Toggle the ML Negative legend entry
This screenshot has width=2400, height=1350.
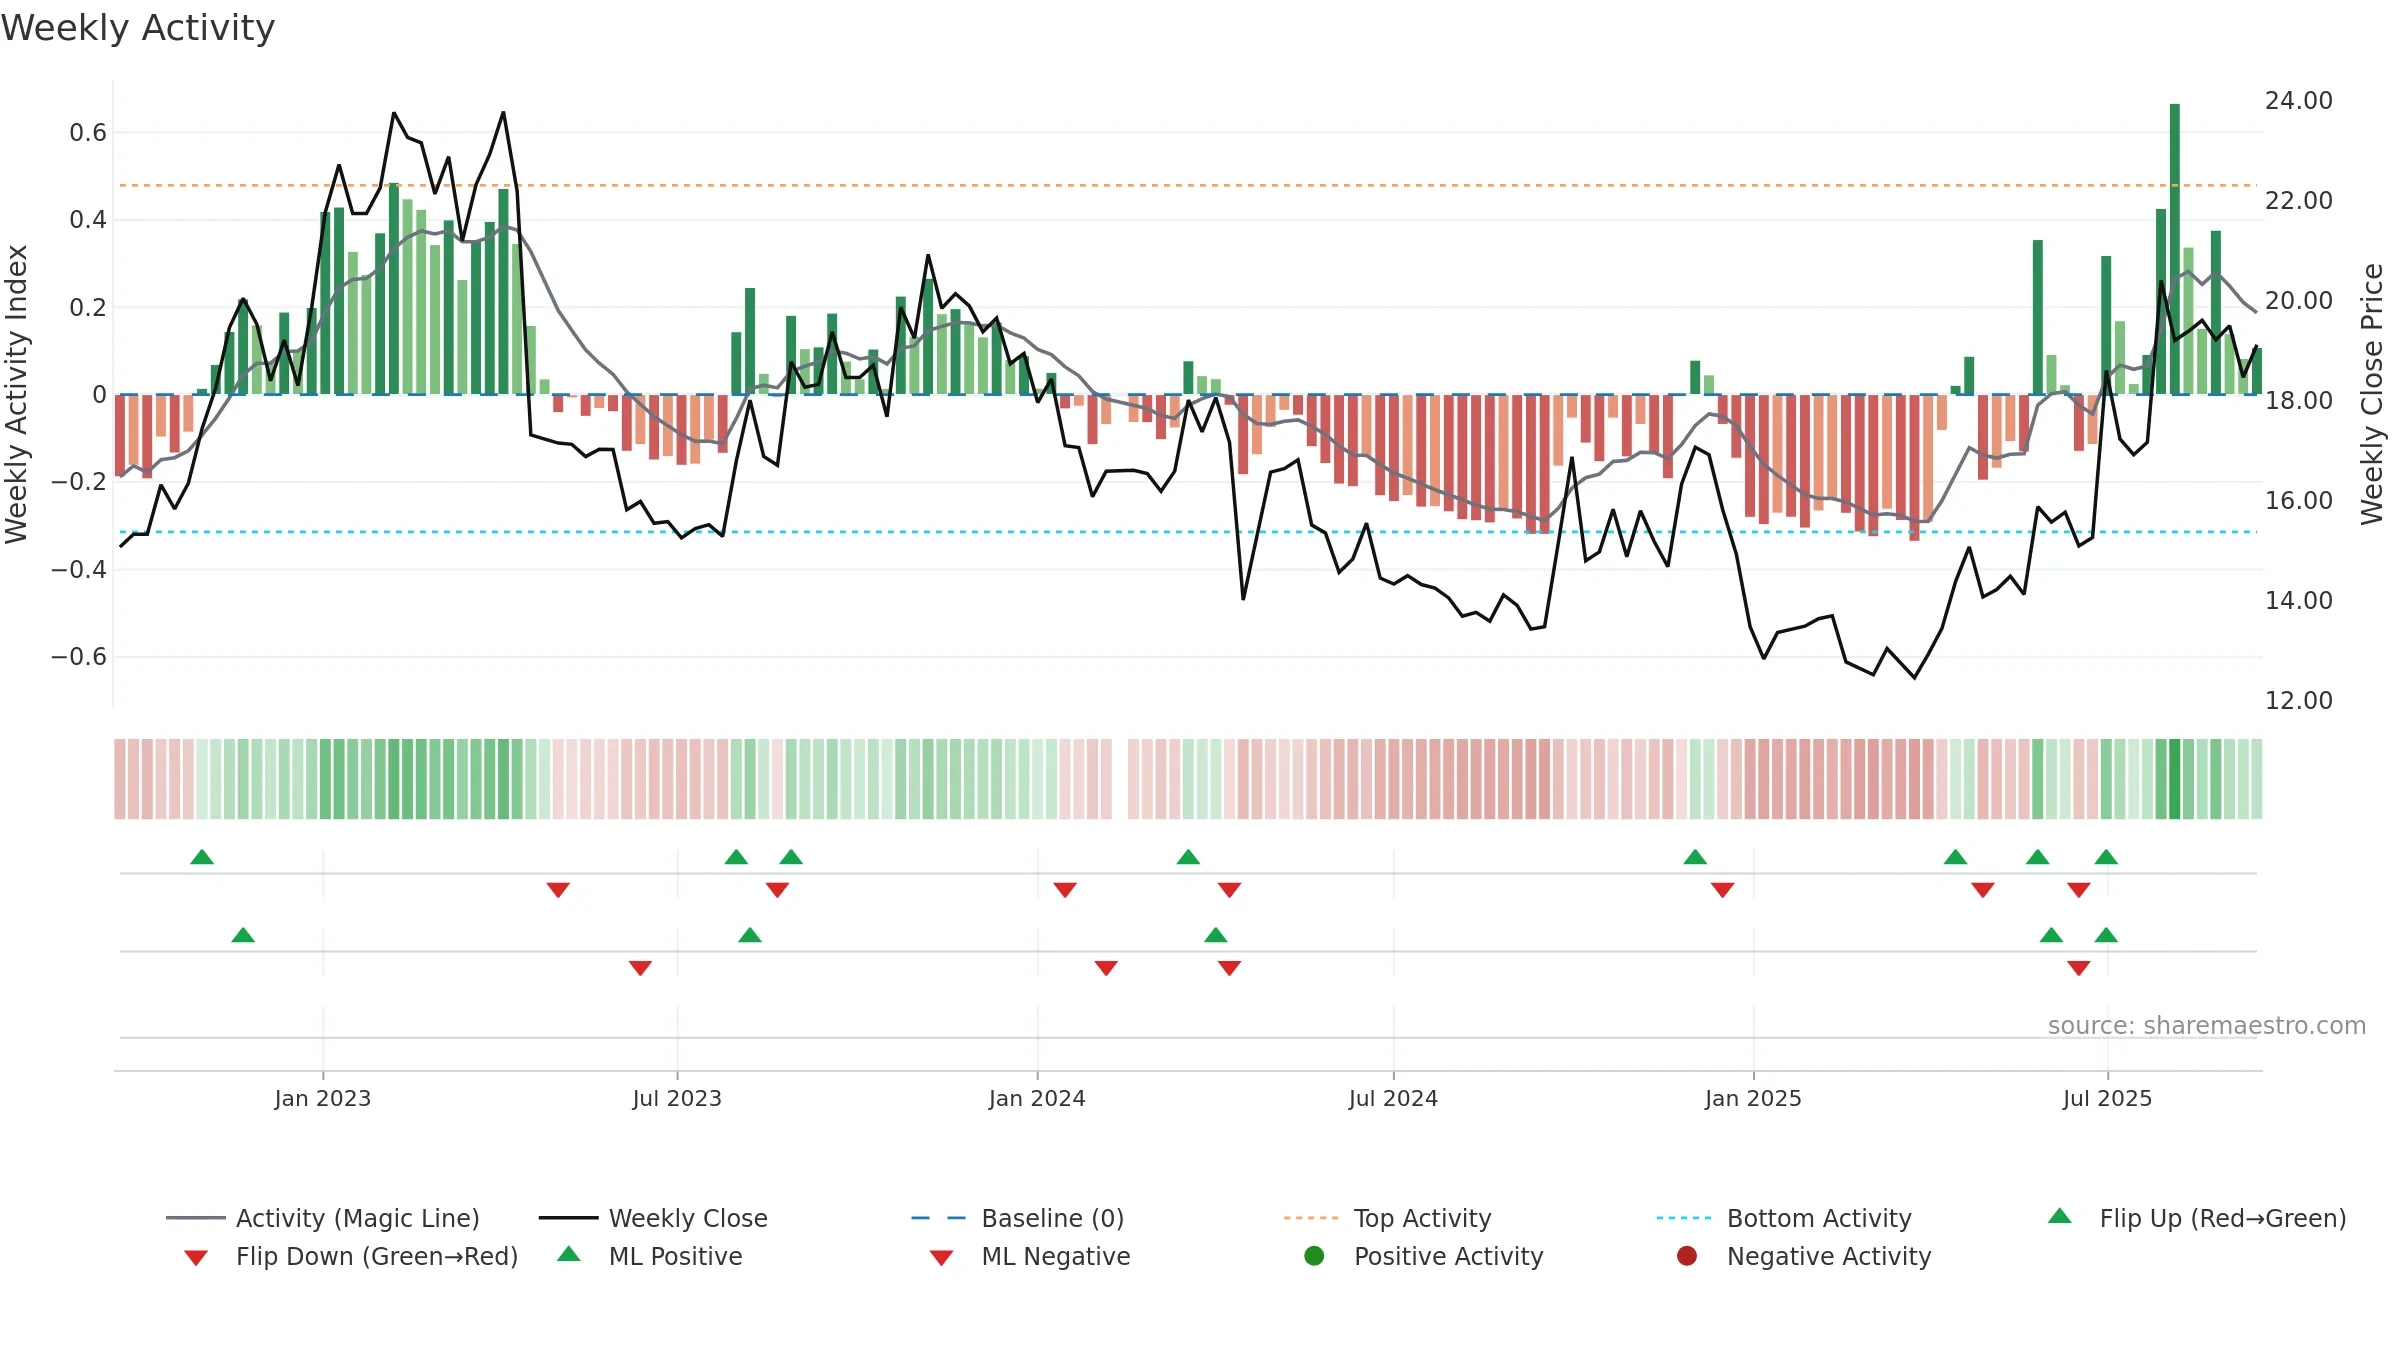pyautogui.click(x=1030, y=1256)
